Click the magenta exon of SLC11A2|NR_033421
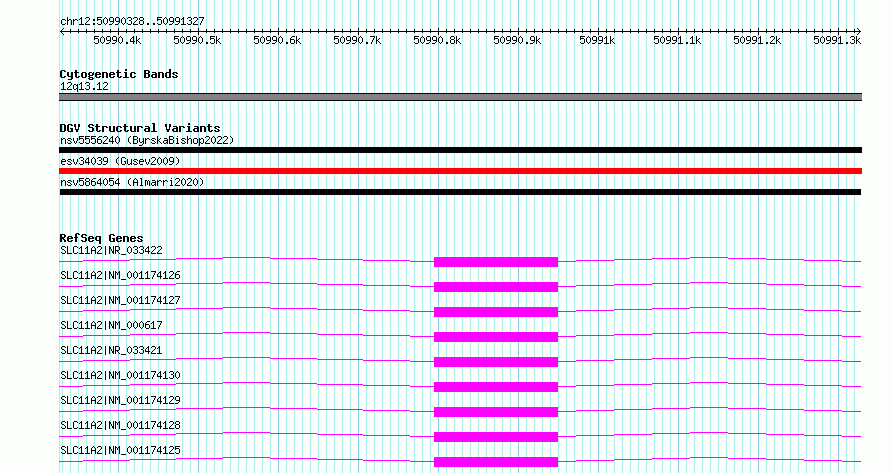890x473 pixels. (x=496, y=362)
